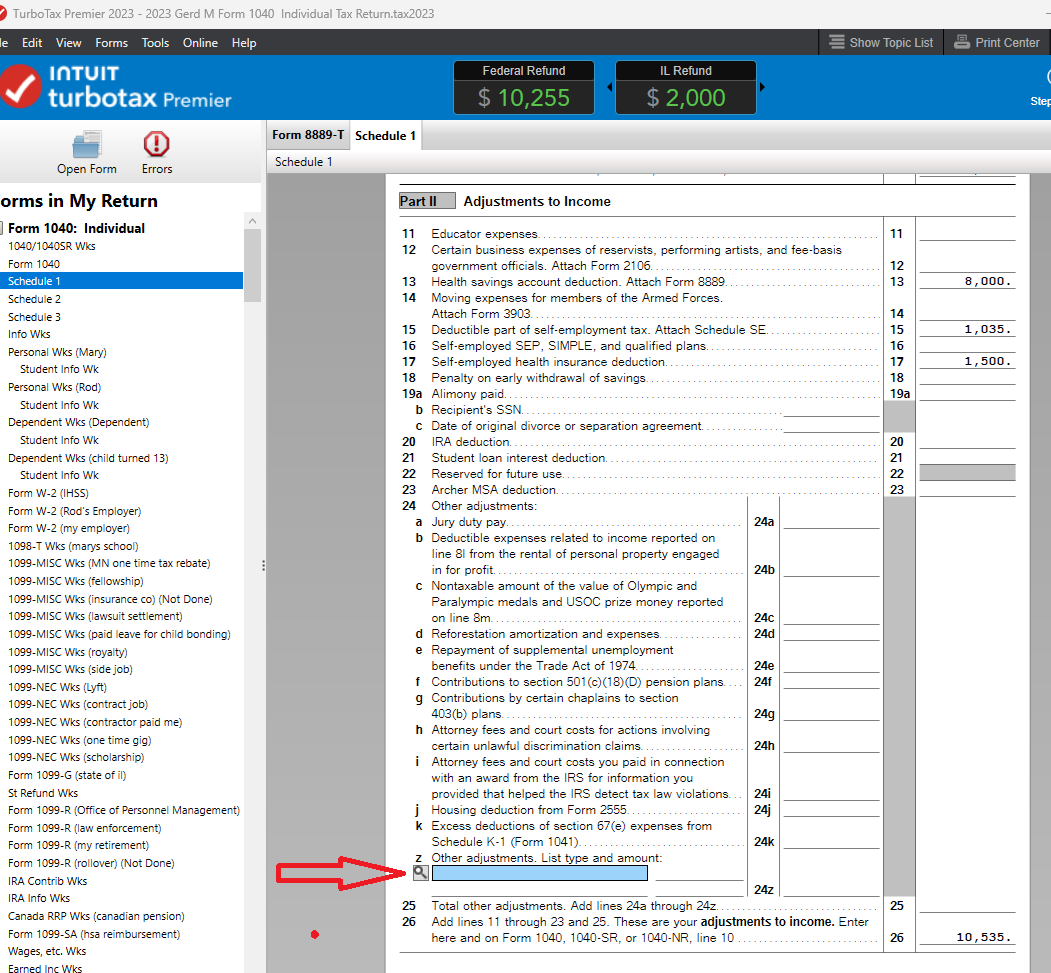Click the forms list scrollbar thumb
The width and height of the screenshot is (1051, 973).
tap(252, 265)
